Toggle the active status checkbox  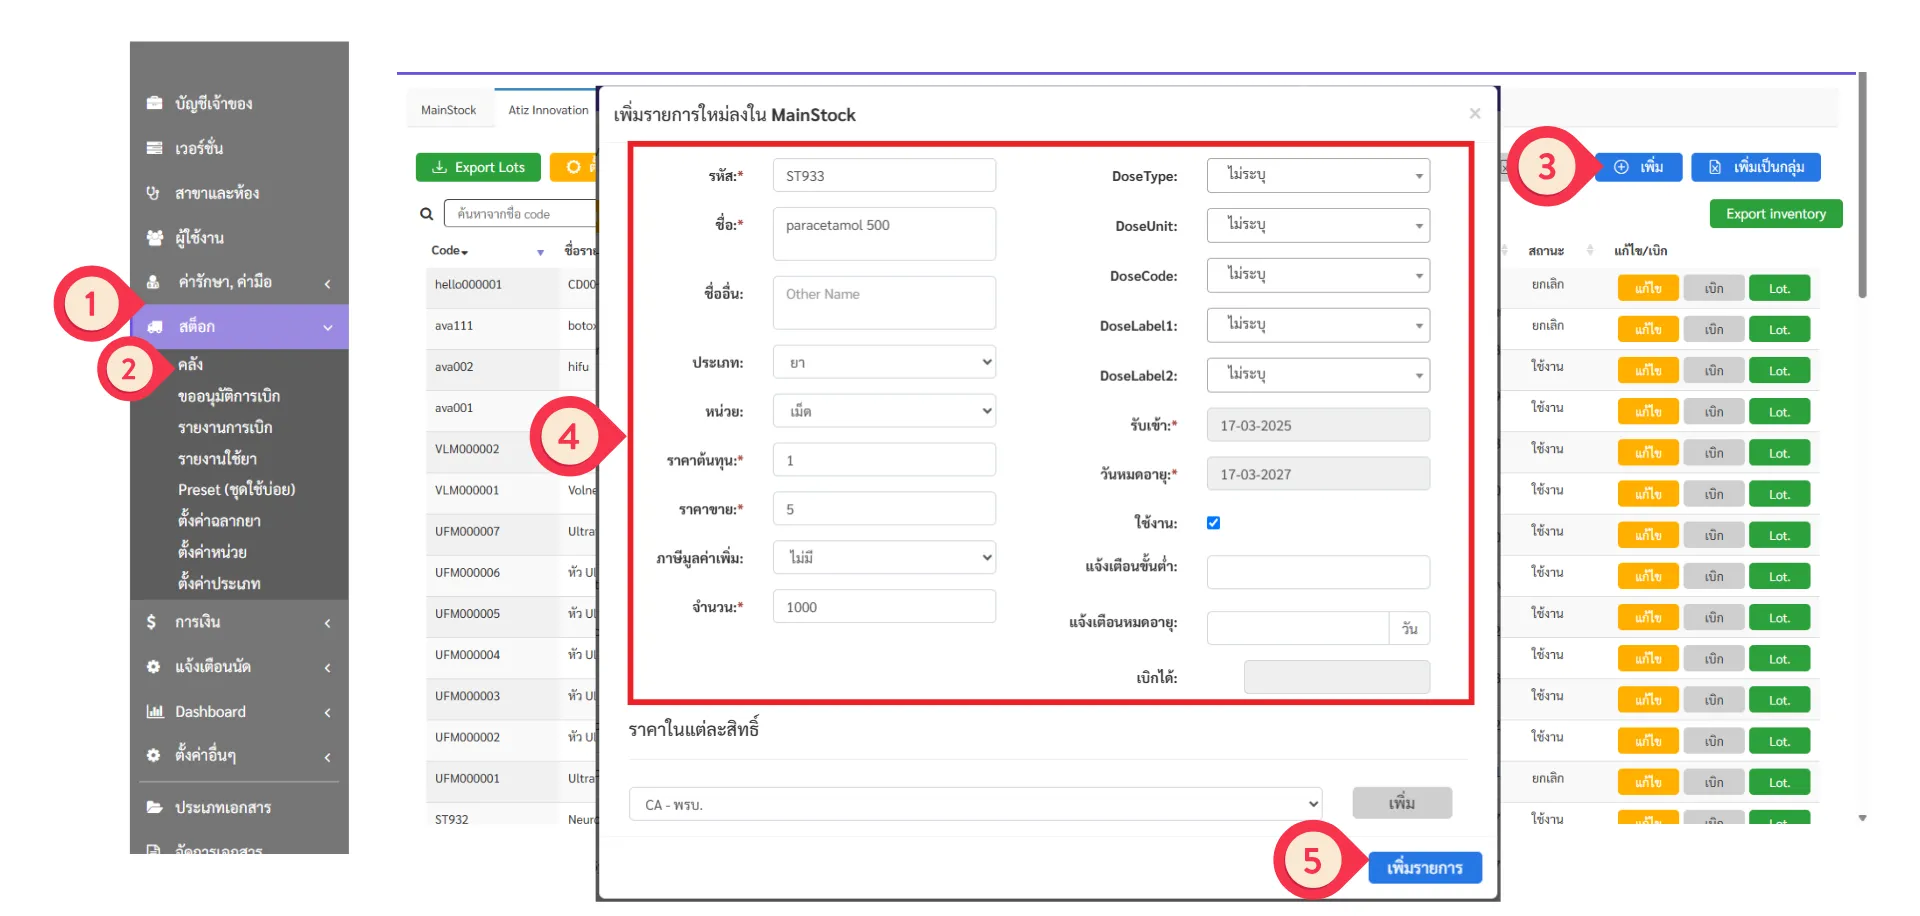coord(1213,523)
